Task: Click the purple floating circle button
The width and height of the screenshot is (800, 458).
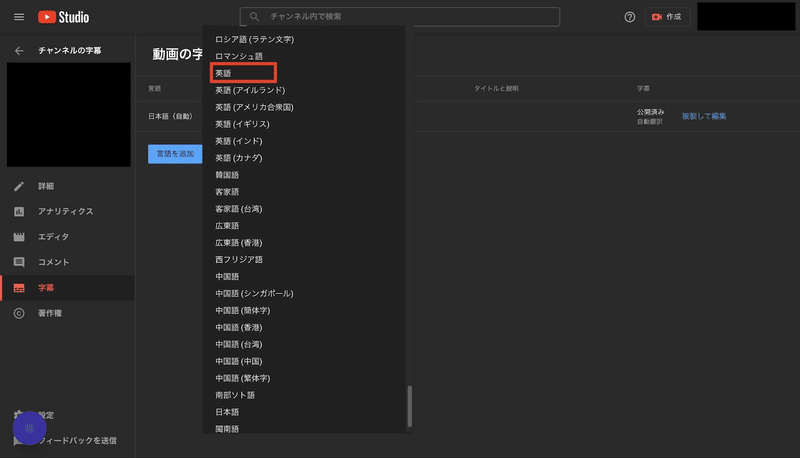Action: tap(30, 428)
